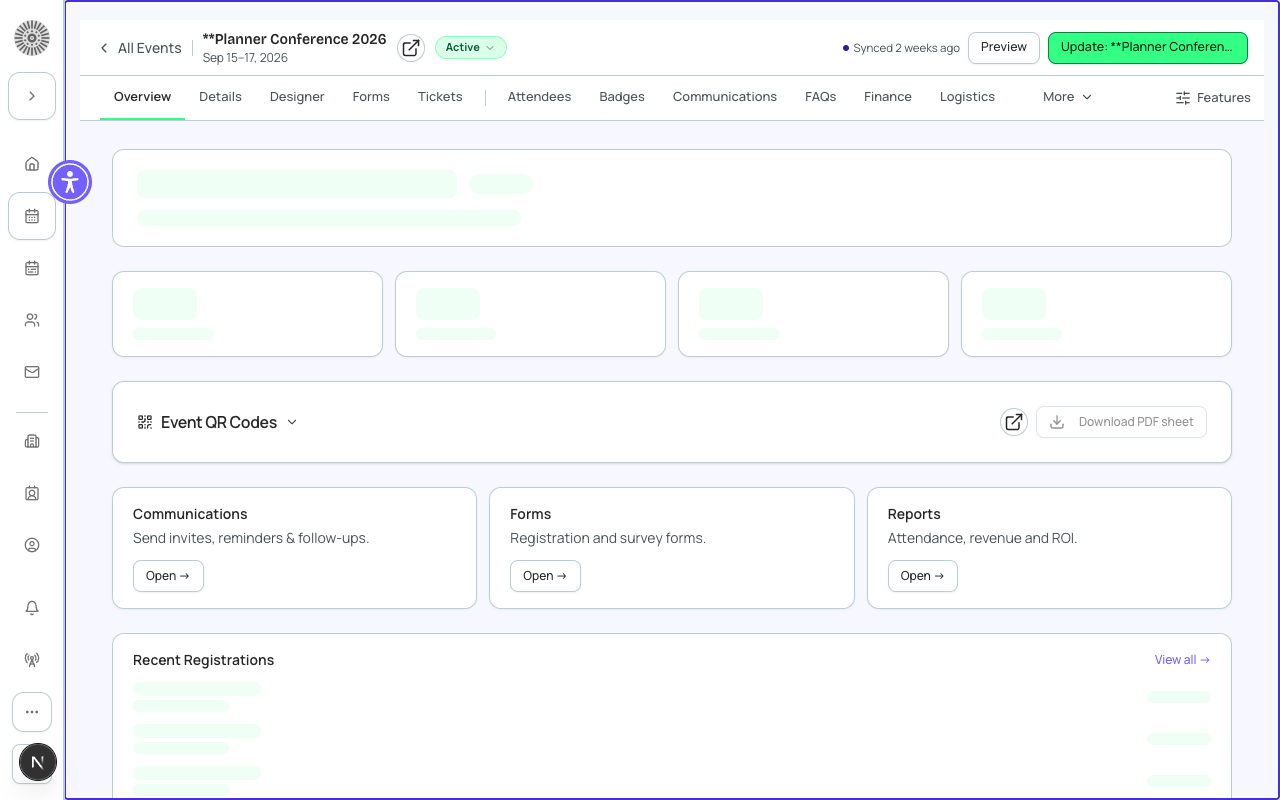Go back to All Events
Image resolution: width=1280 pixels, height=800 pixels.
(140, 48)
